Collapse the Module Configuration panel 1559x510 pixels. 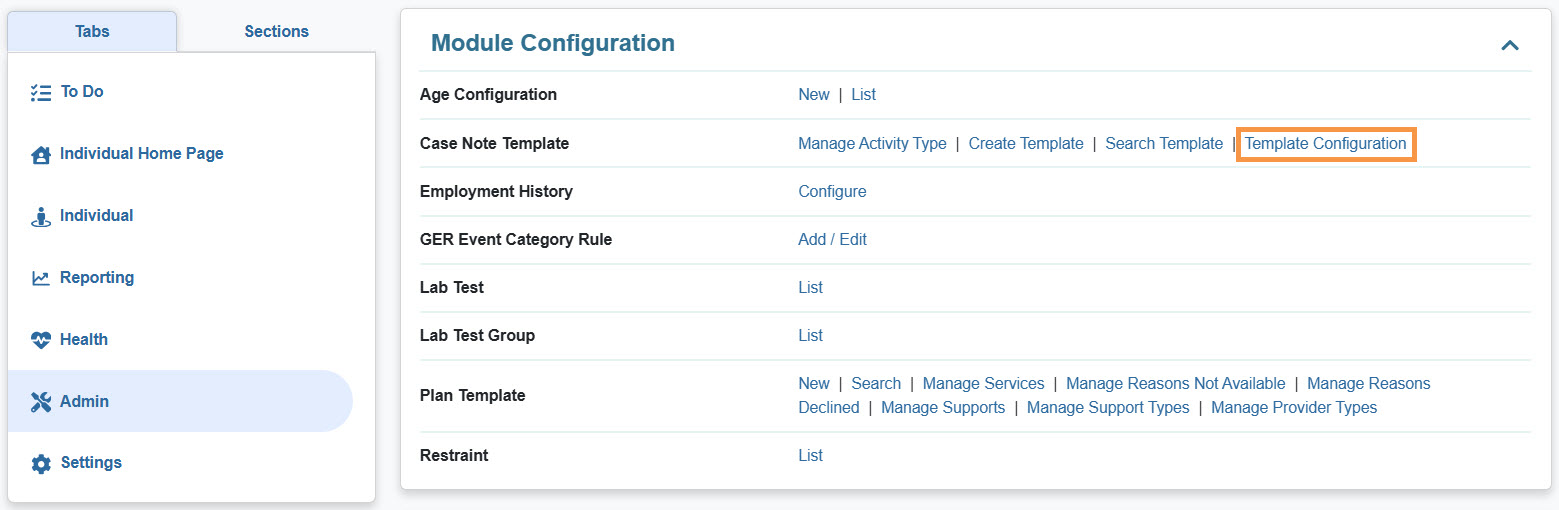pyautogui.click(x=1509, y=45)
